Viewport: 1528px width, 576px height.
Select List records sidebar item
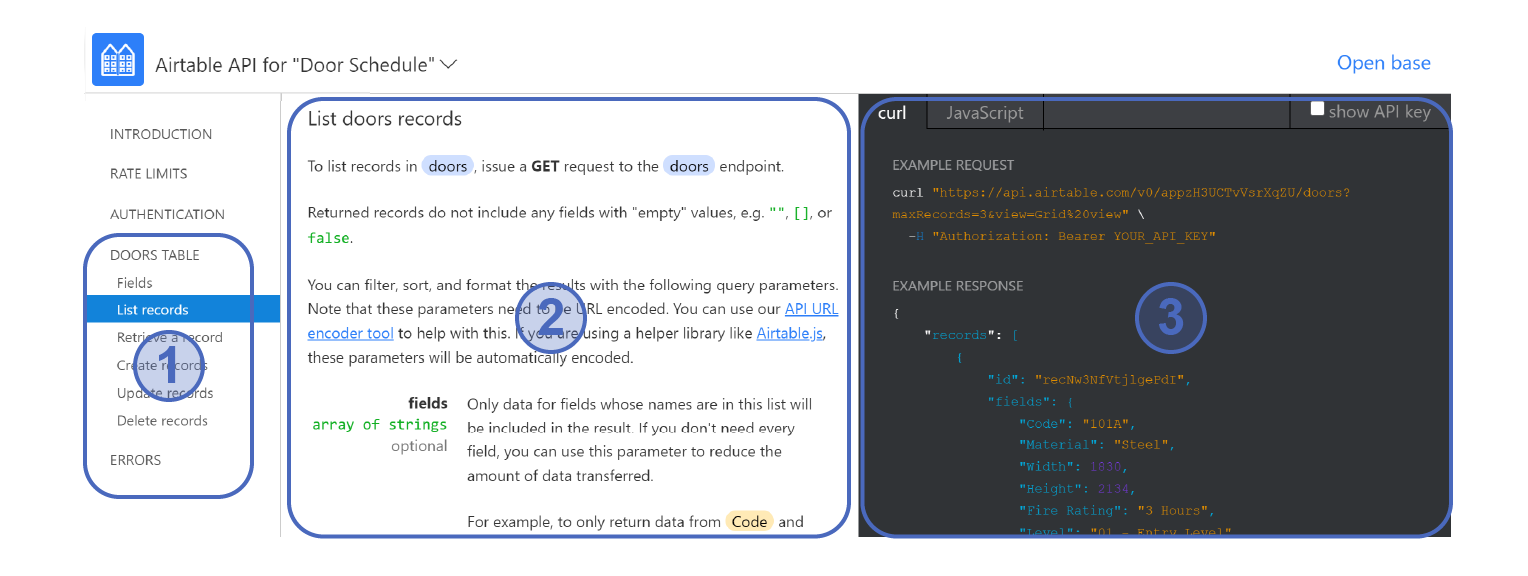pos(152,310)
